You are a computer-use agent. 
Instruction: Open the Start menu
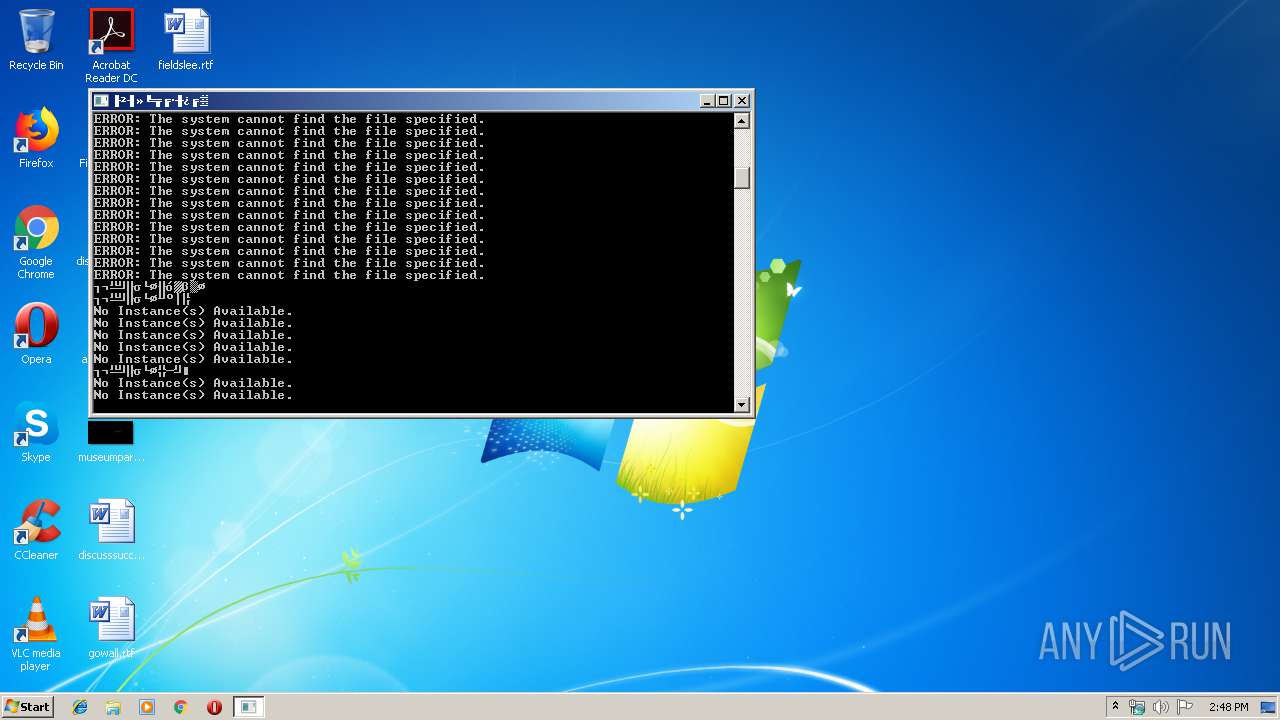point(27,706)
